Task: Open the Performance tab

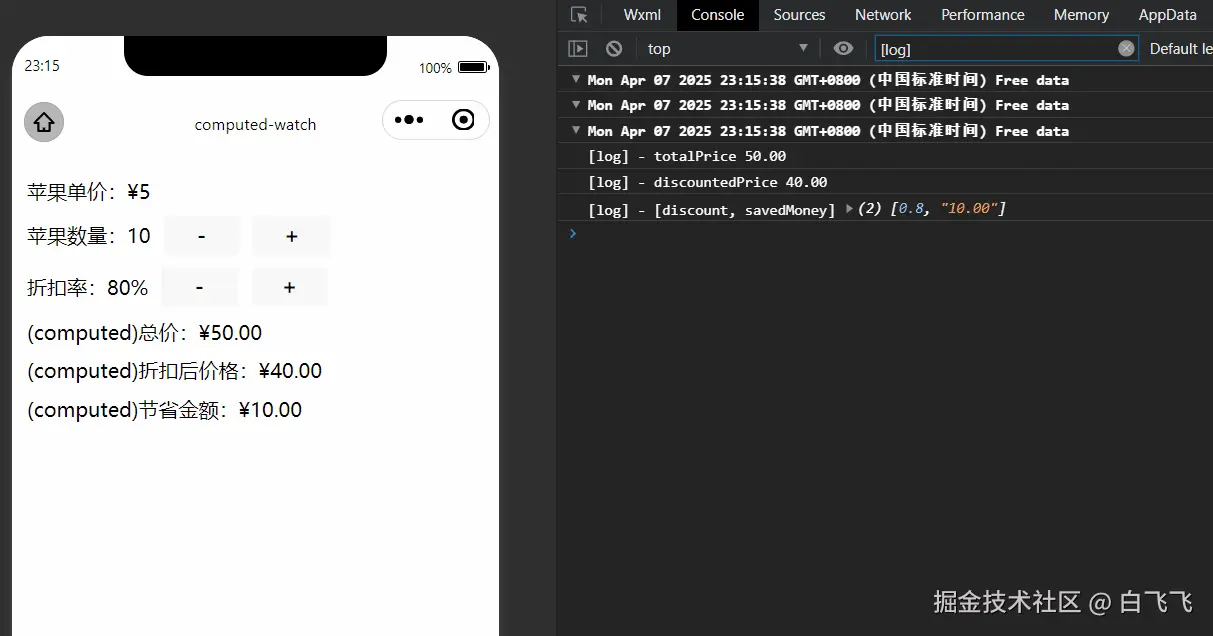Action: pyautogui.click(x=983, y=15)
